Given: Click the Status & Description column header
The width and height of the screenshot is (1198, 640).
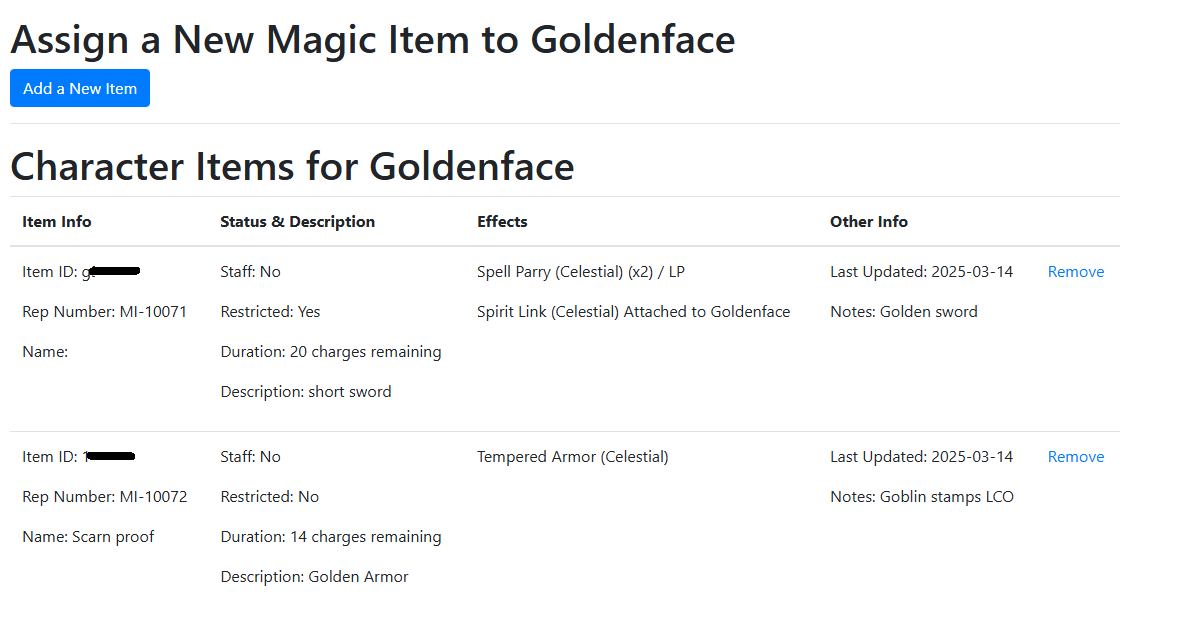Looking at the screenshot, I should tap(297, 222).
